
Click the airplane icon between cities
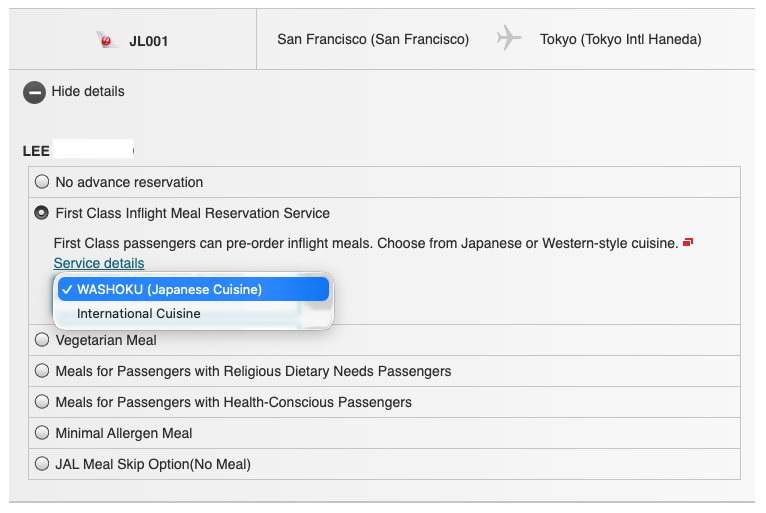[509, 39]
